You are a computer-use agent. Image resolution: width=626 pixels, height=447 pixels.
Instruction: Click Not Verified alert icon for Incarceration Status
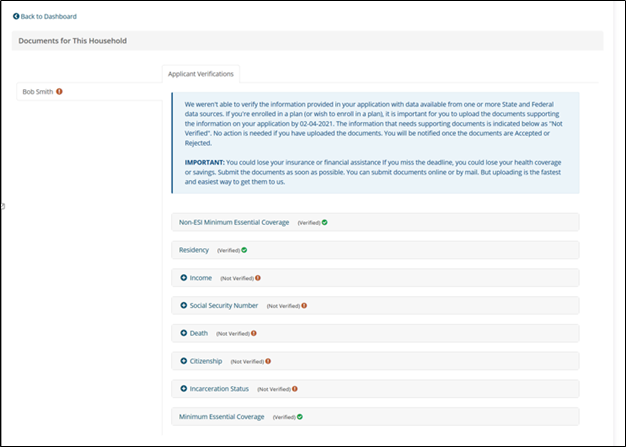point(295,389)
